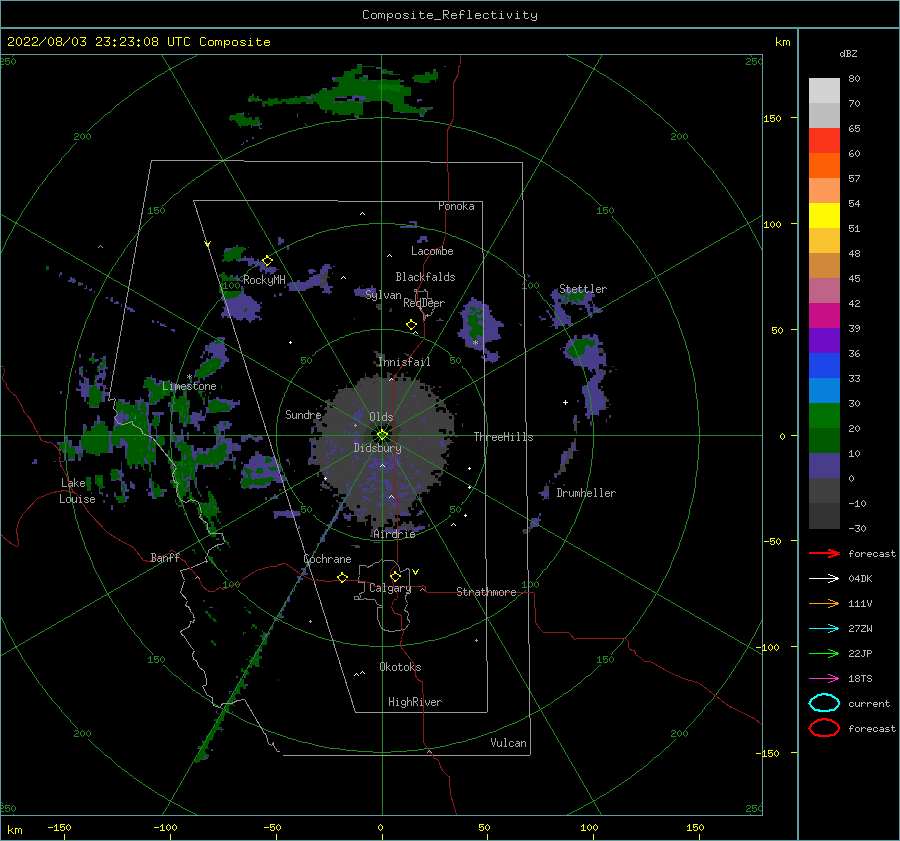
Task: Click the -150 tick on bottom axis
Action: (x=59, y=827)
